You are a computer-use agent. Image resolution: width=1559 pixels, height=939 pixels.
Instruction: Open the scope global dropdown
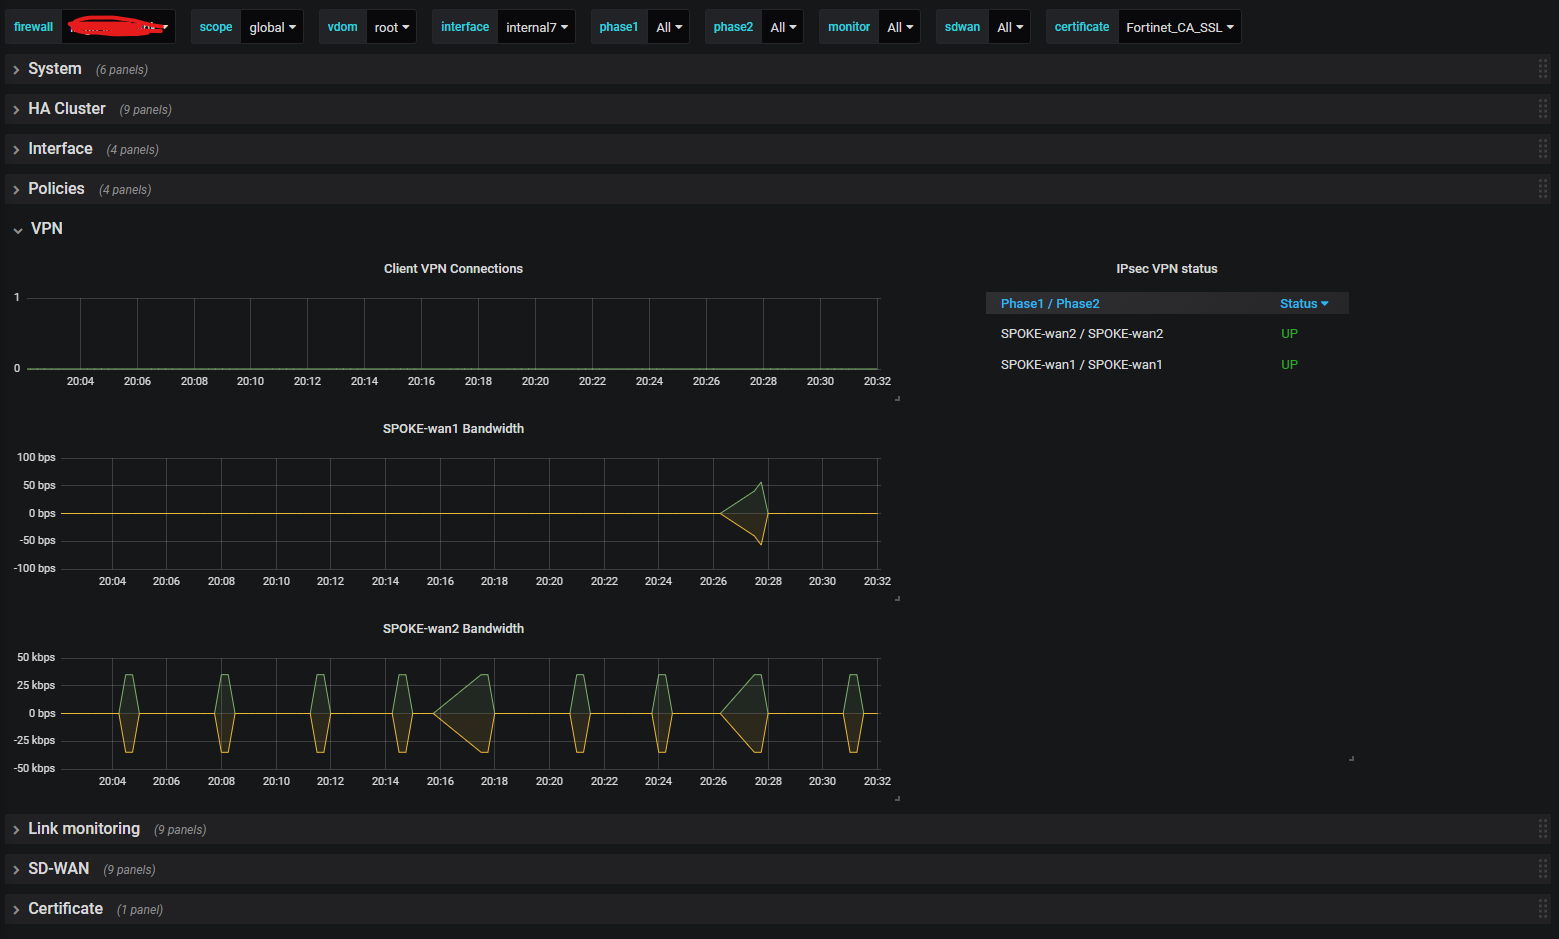[272, 27]
